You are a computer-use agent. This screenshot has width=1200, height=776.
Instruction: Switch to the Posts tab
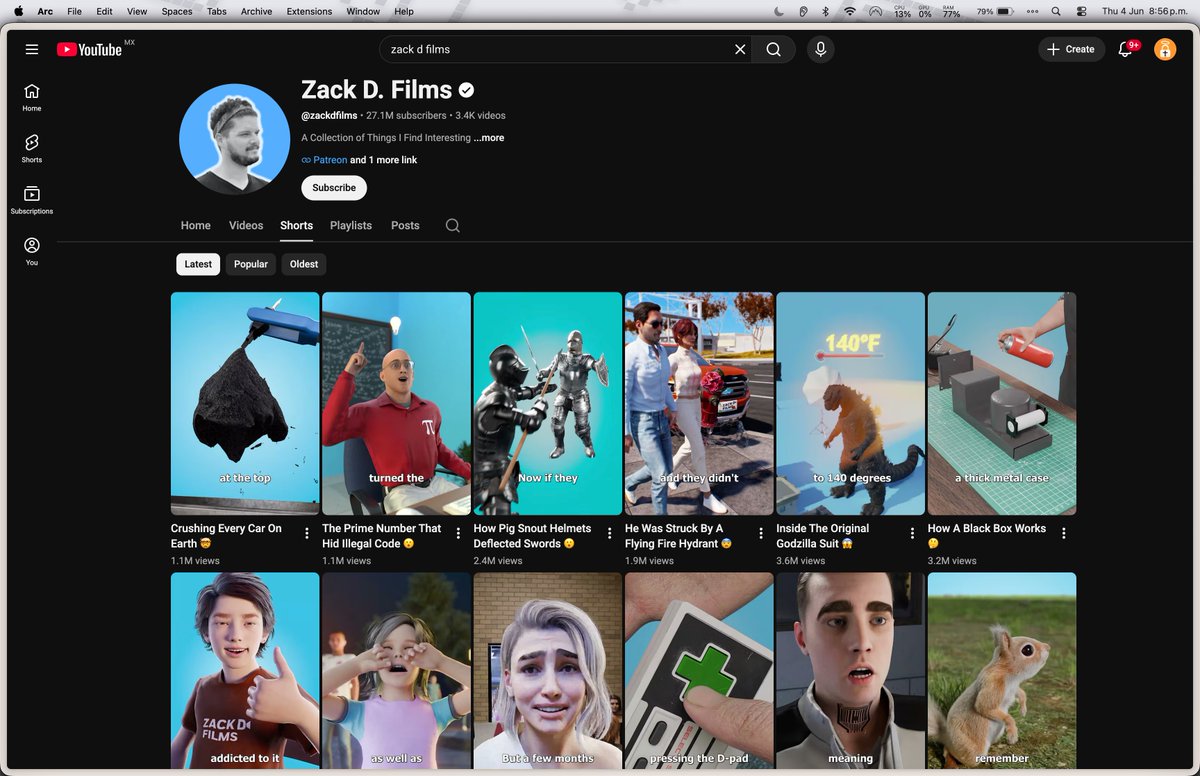405,226
